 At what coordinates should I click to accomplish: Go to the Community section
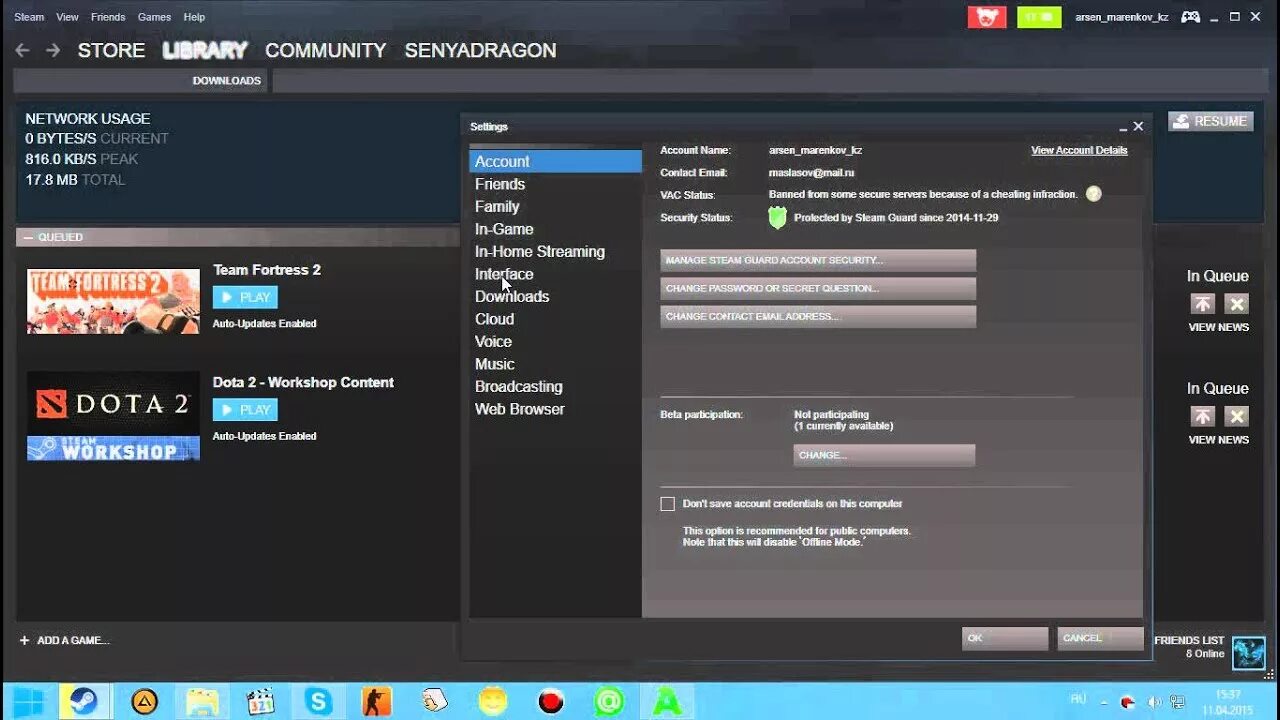click(325, 50)
